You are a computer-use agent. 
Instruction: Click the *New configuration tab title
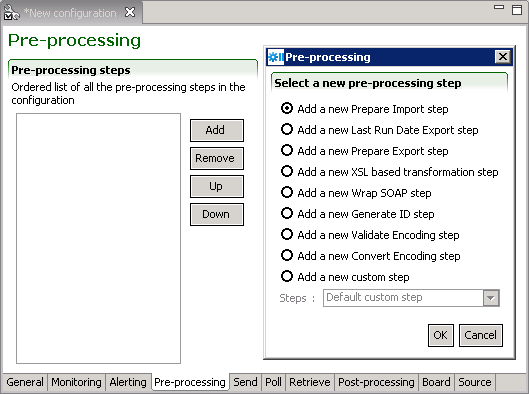70,13
